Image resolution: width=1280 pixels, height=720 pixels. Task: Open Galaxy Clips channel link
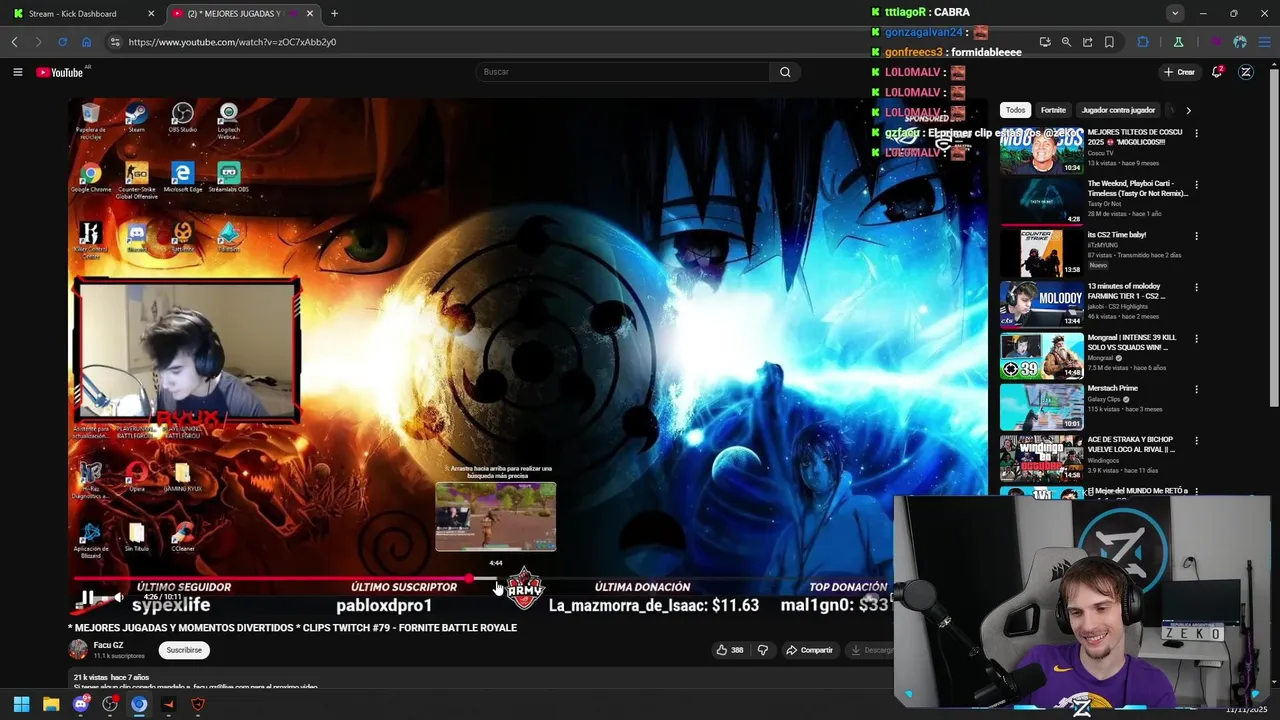click(x=1107, y=399)
